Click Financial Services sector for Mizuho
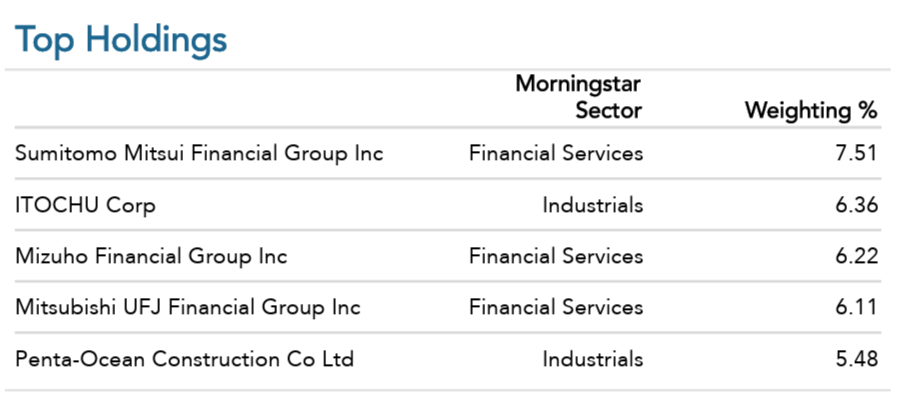The height and width of the screenshot is (398, 899). (x=556, y=256)
